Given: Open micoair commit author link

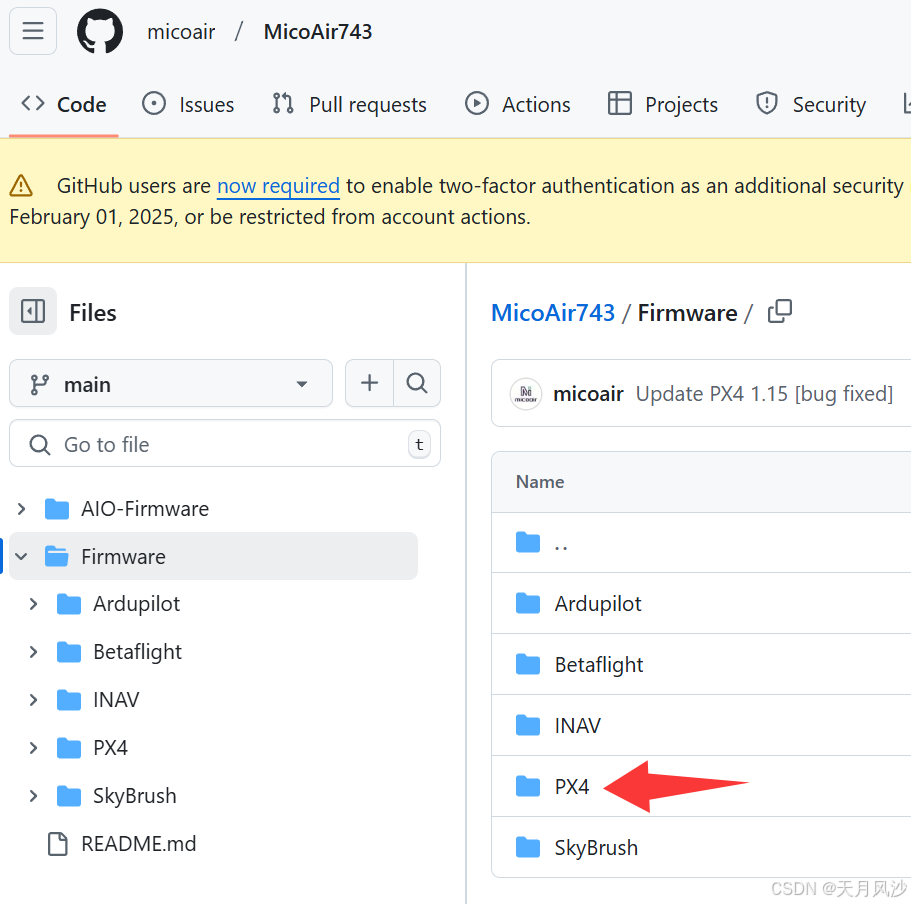Looking at the screenshot, I should click(588, 394).
